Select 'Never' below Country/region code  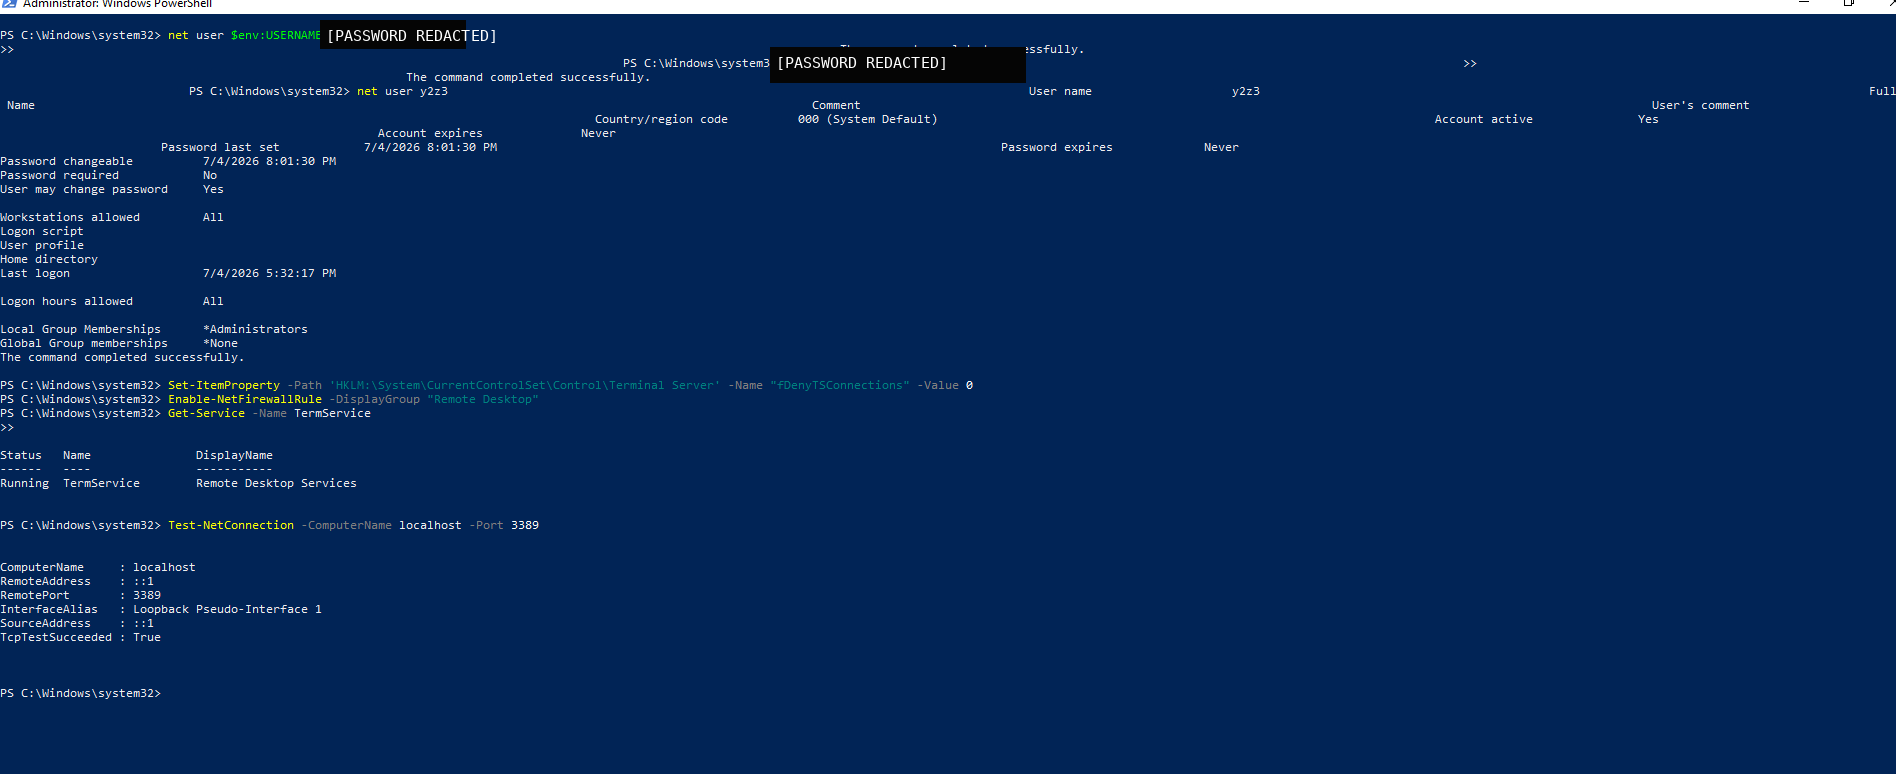tap(598, 133)
